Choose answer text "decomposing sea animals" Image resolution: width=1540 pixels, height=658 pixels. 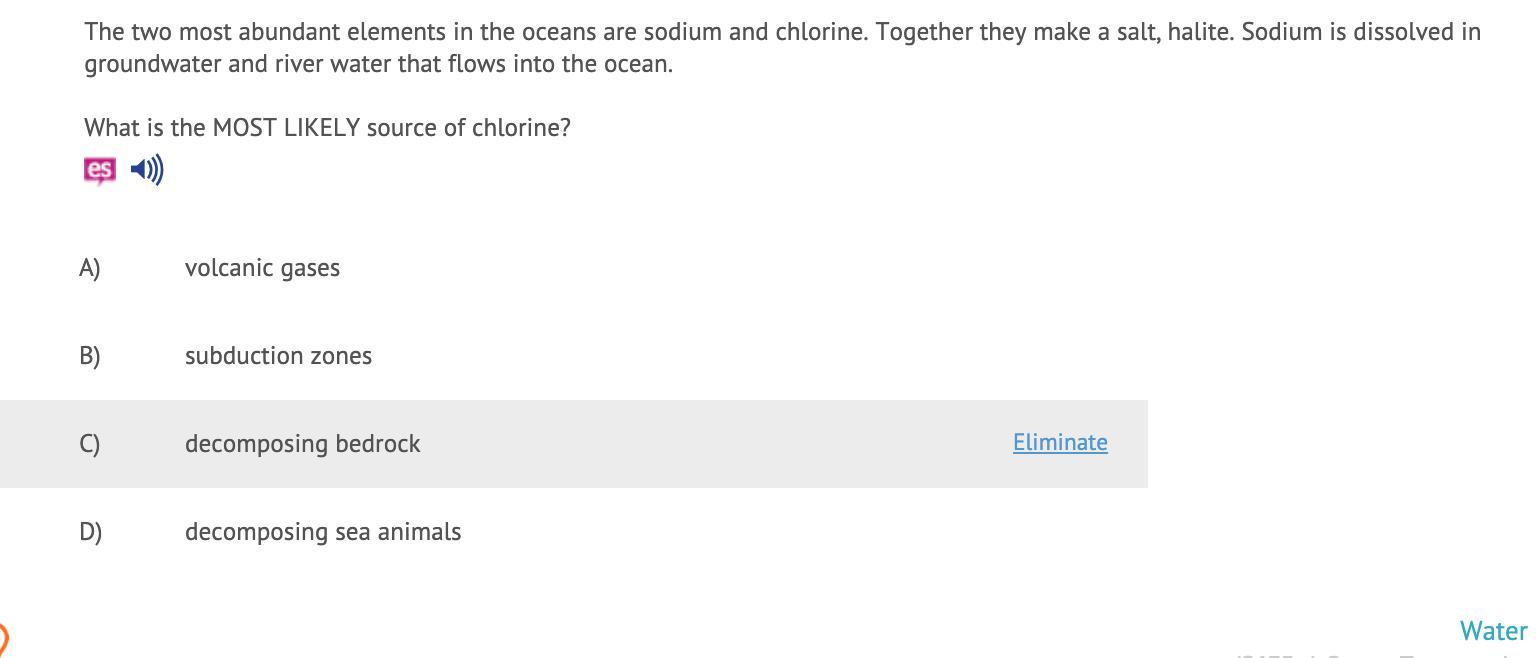pyautogui.click(x=323, y=532)
